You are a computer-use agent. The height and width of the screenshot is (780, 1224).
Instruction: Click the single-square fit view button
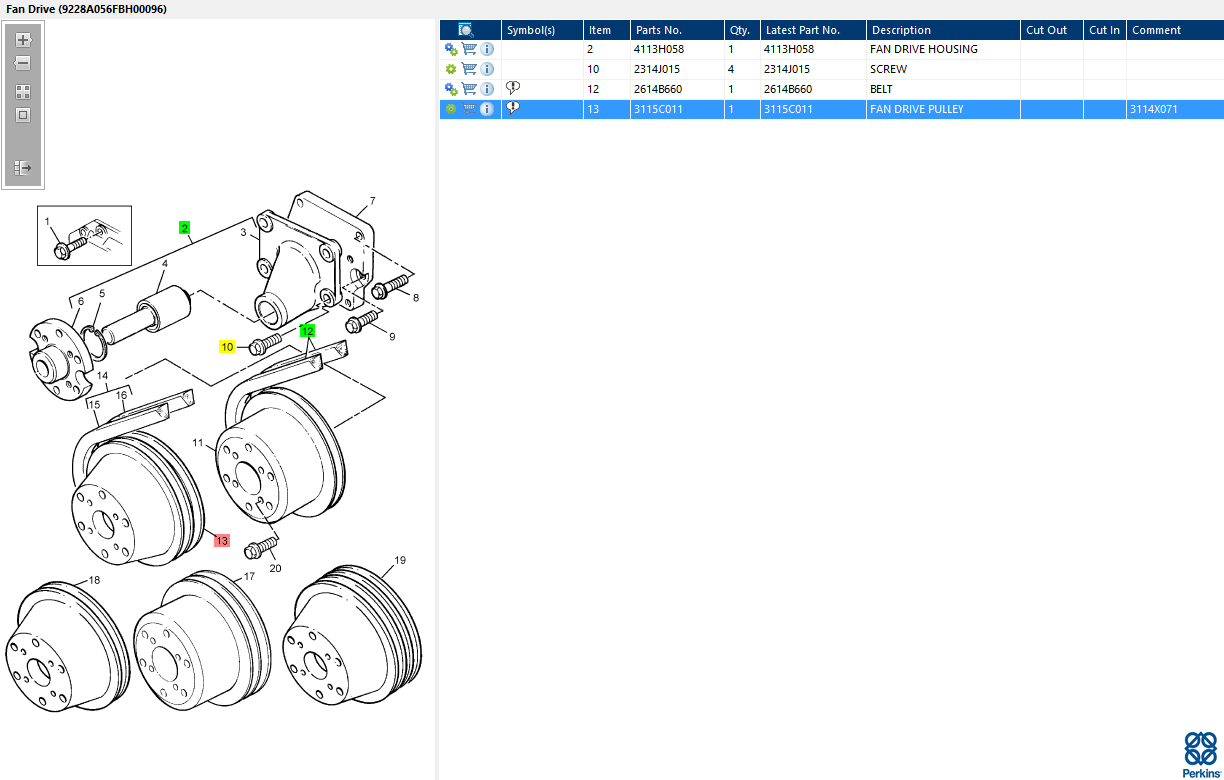coord(23,115)
